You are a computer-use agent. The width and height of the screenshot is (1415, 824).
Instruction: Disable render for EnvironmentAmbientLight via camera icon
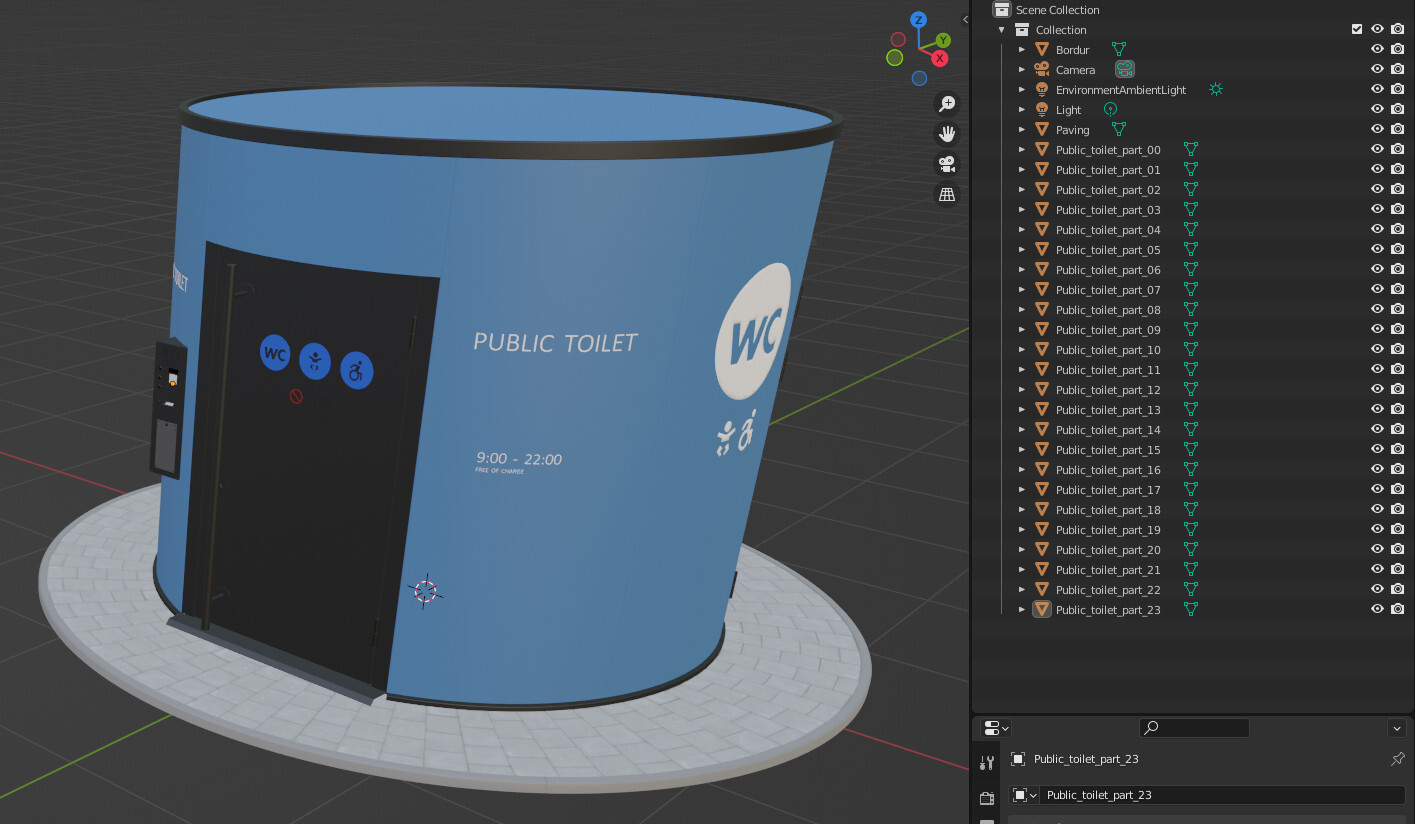1398,90
